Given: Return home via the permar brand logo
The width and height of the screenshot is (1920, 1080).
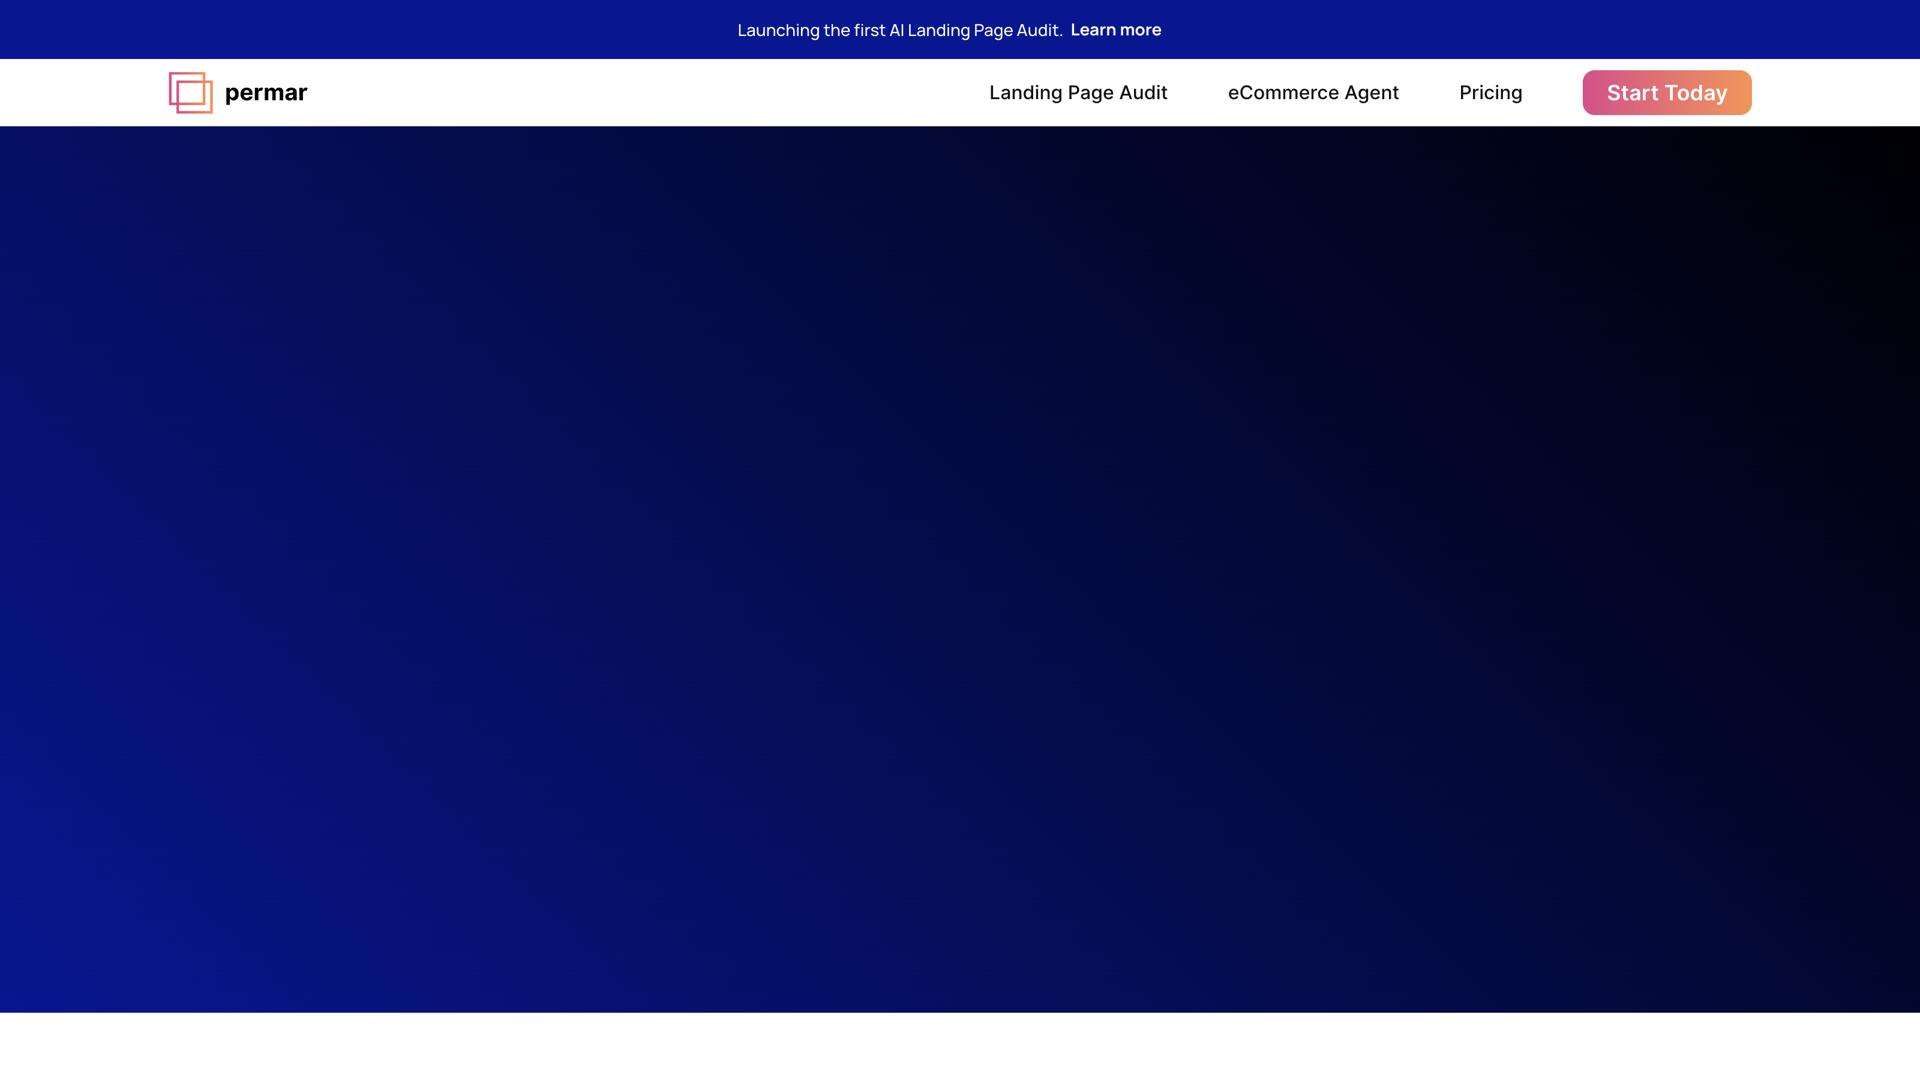Looking at the screenshot, I should coord(237,93).
